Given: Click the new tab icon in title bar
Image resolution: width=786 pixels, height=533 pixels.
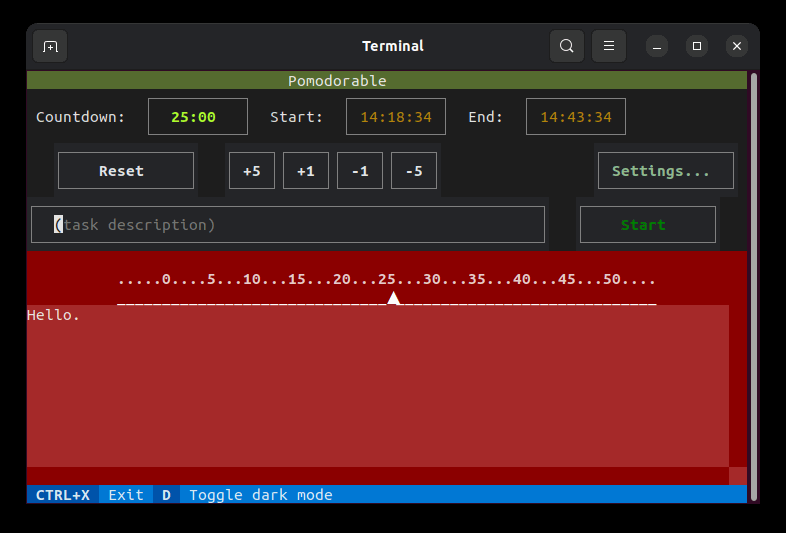Looking at the screenshot, I should [50, 46].
